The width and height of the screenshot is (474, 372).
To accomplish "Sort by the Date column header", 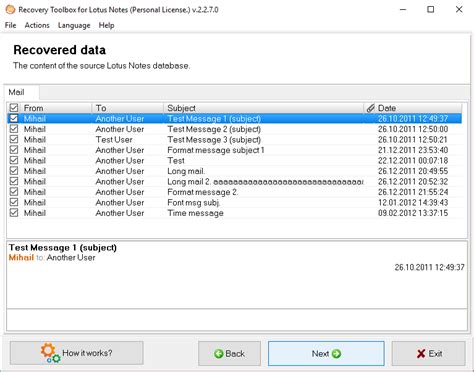I will pos(418,108).
